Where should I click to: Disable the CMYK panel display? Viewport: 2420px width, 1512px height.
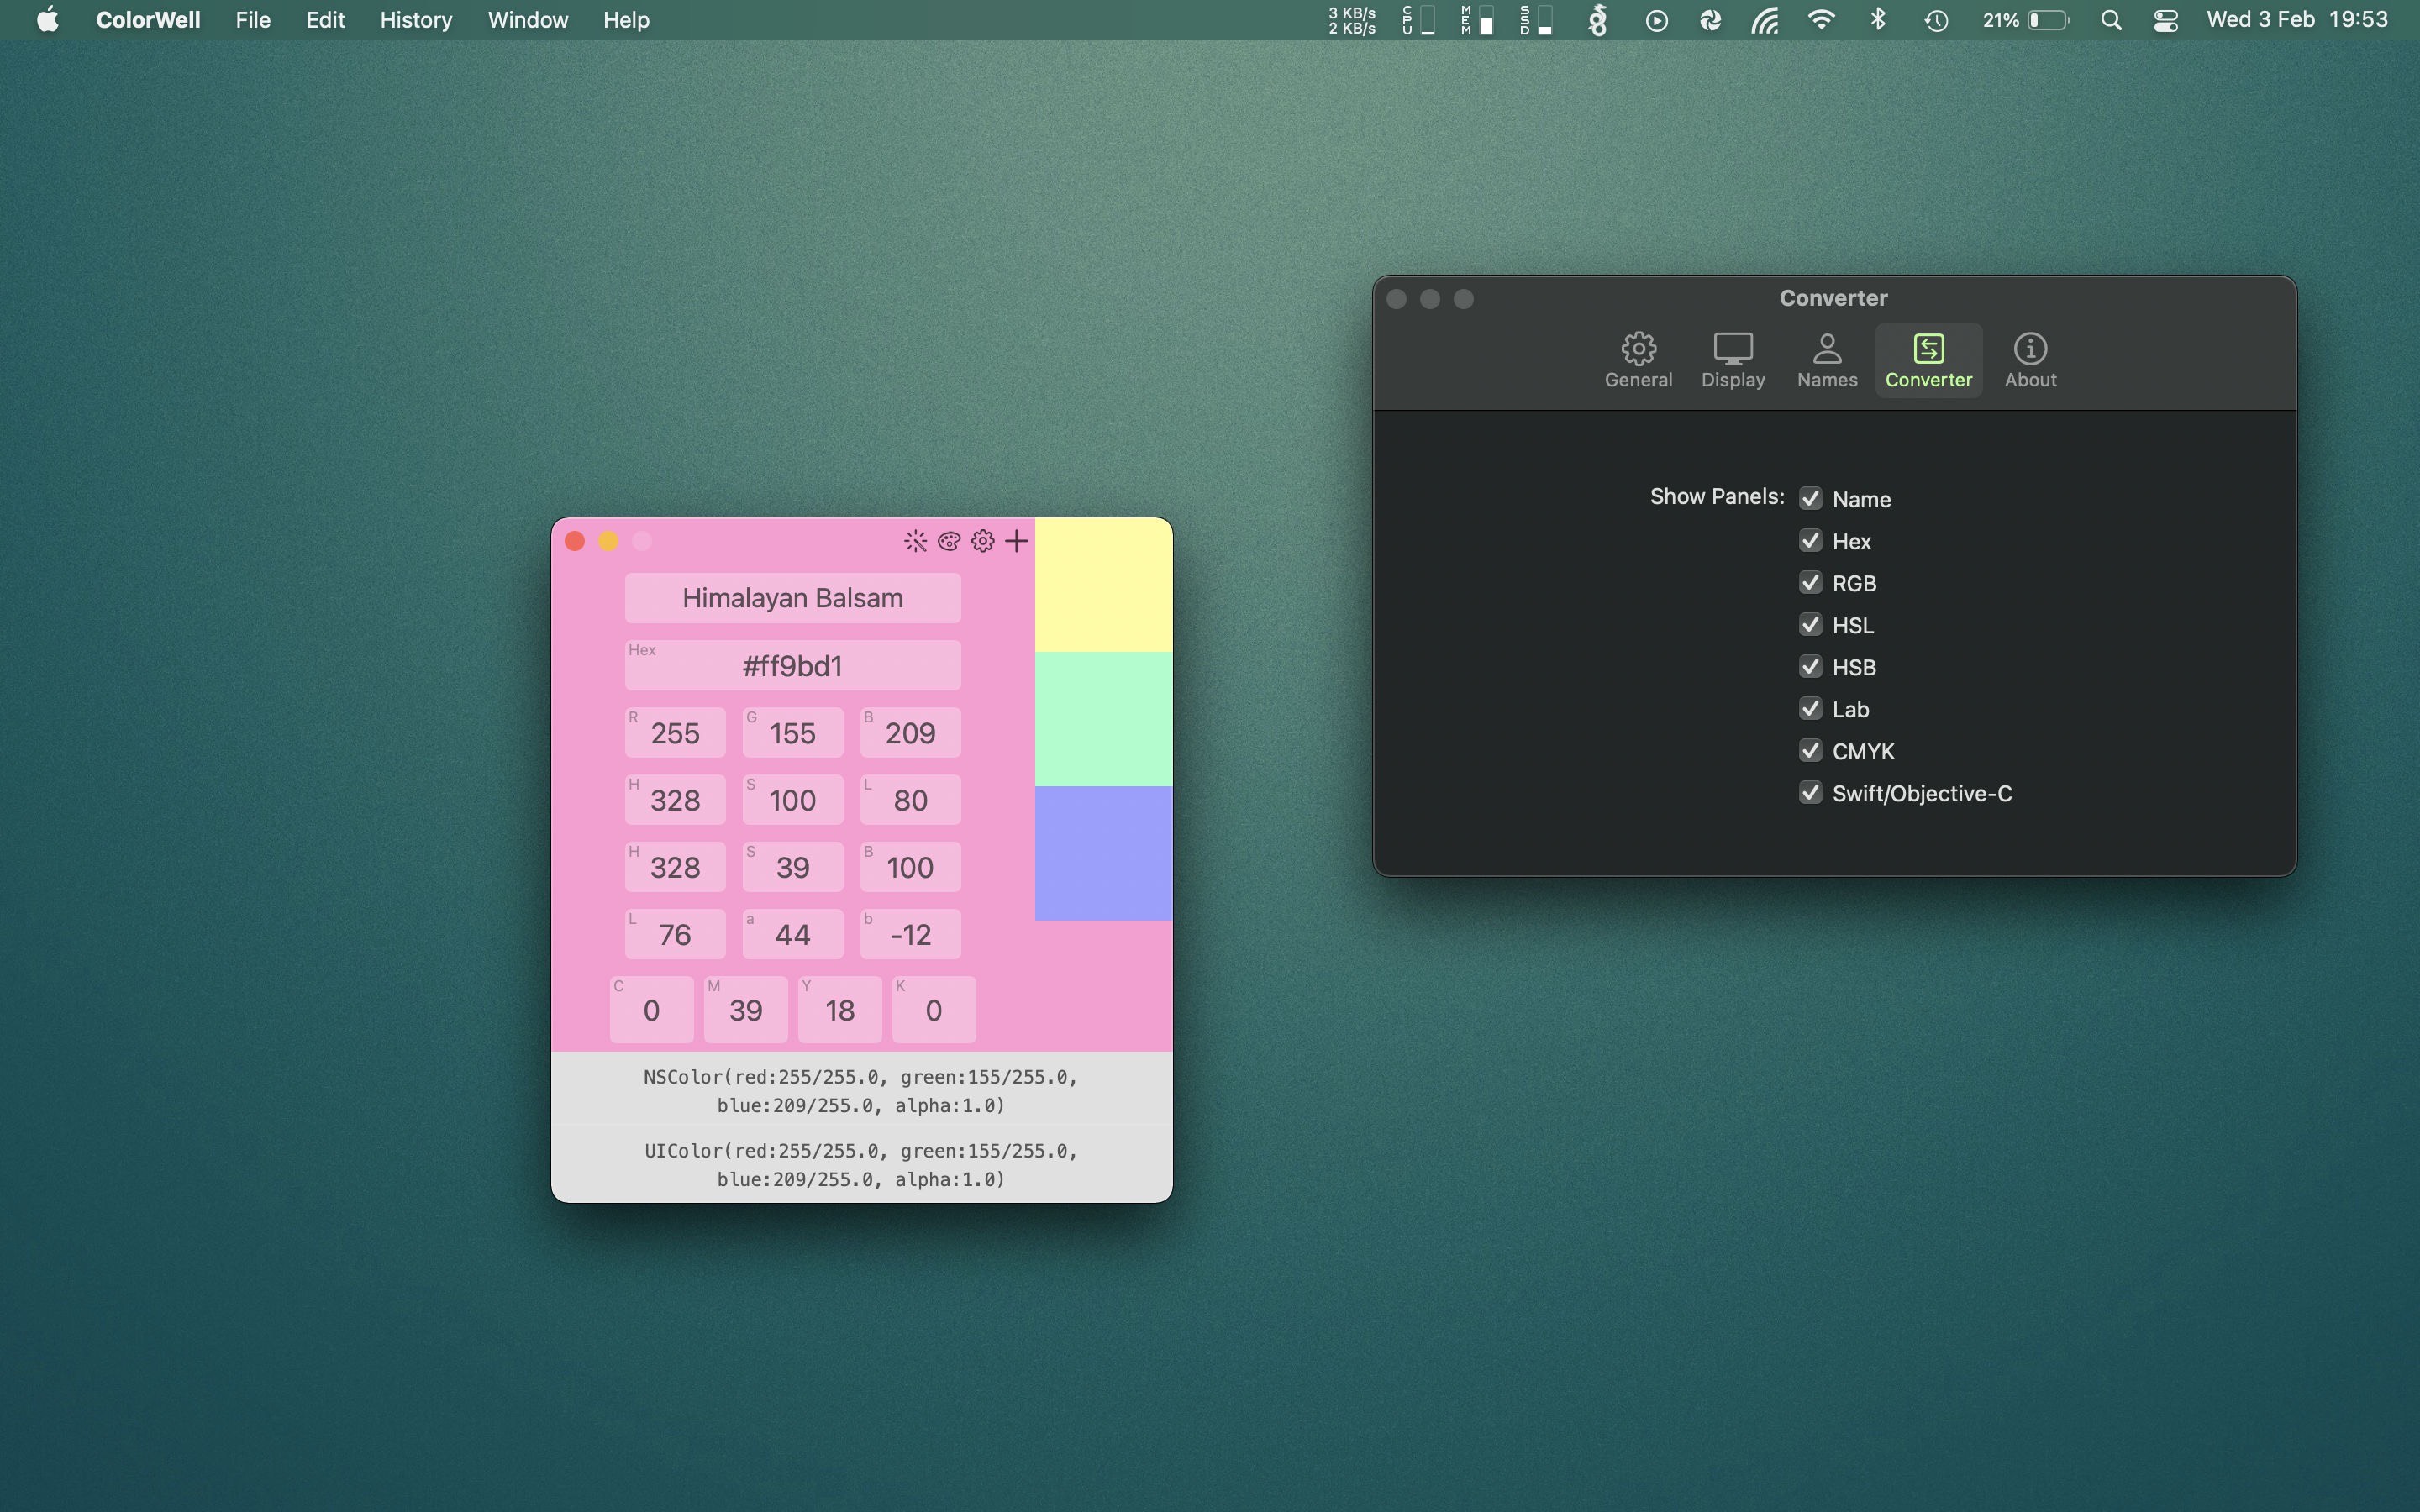coord(1810,749)
